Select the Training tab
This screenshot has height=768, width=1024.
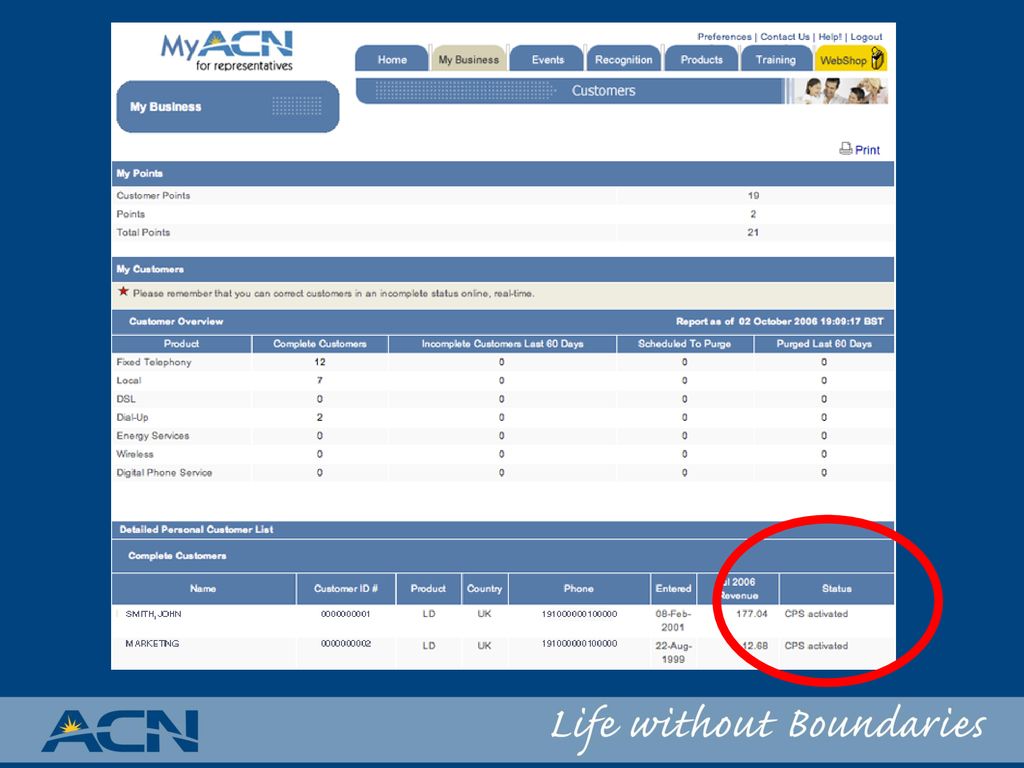pos(775,59)
